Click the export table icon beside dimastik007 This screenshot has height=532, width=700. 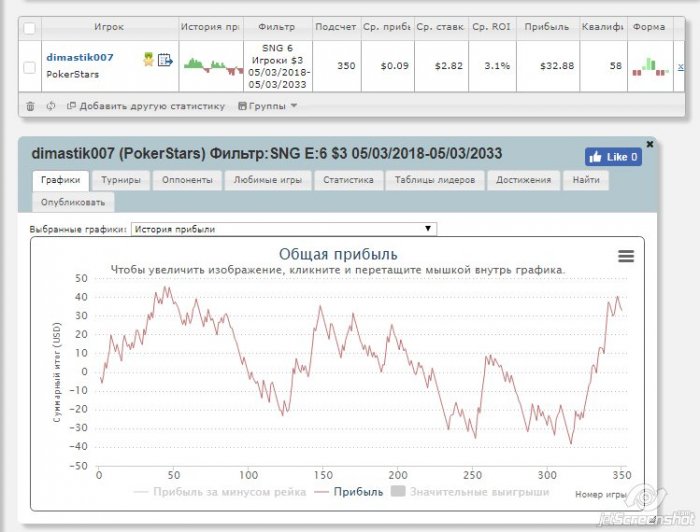coord(165,59)
